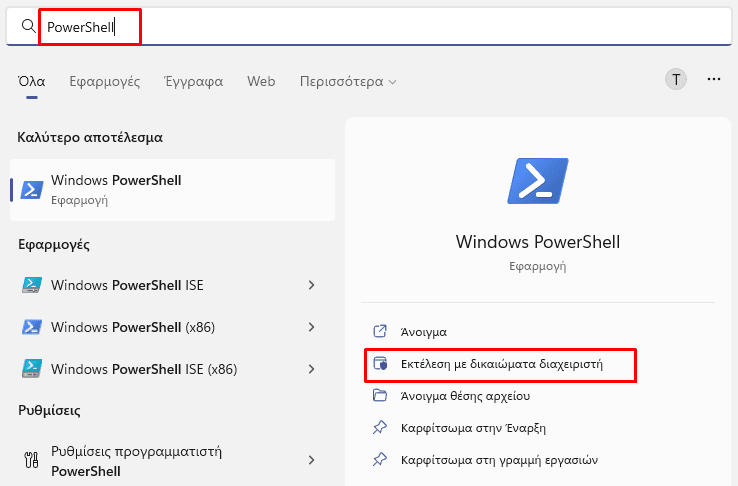Click Άνοιγμα to open PowerShell
The width and height of the screenshot is (738, 486).
coord(424,332)
